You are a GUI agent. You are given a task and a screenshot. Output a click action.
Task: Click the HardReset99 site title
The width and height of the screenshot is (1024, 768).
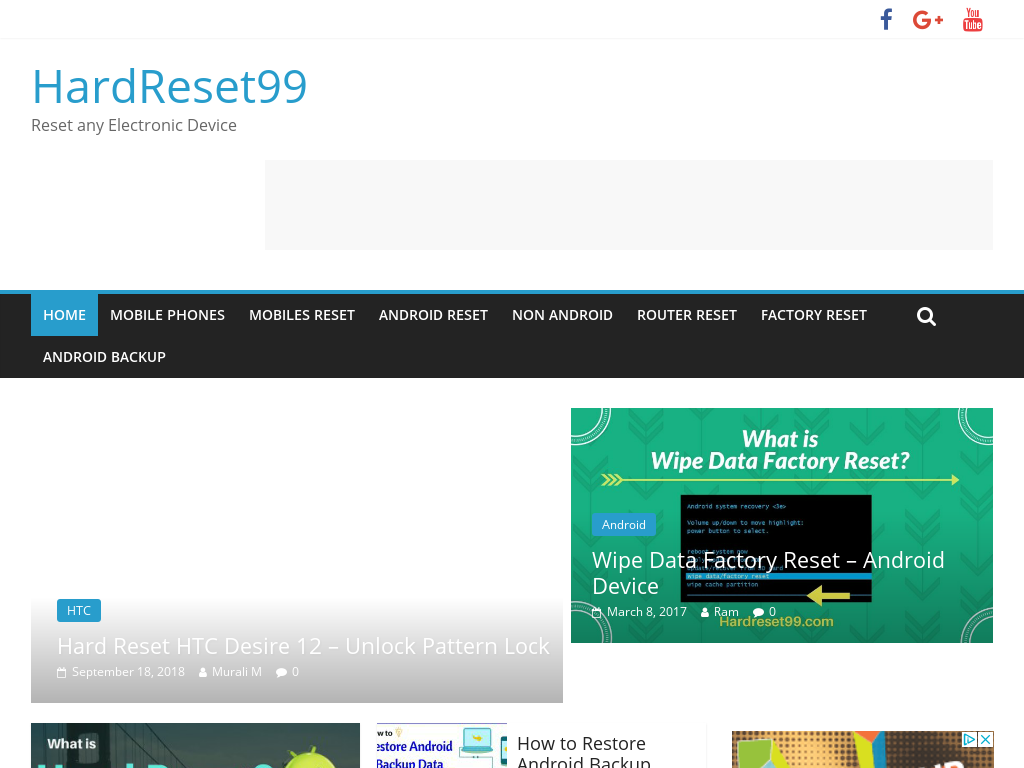169,86
